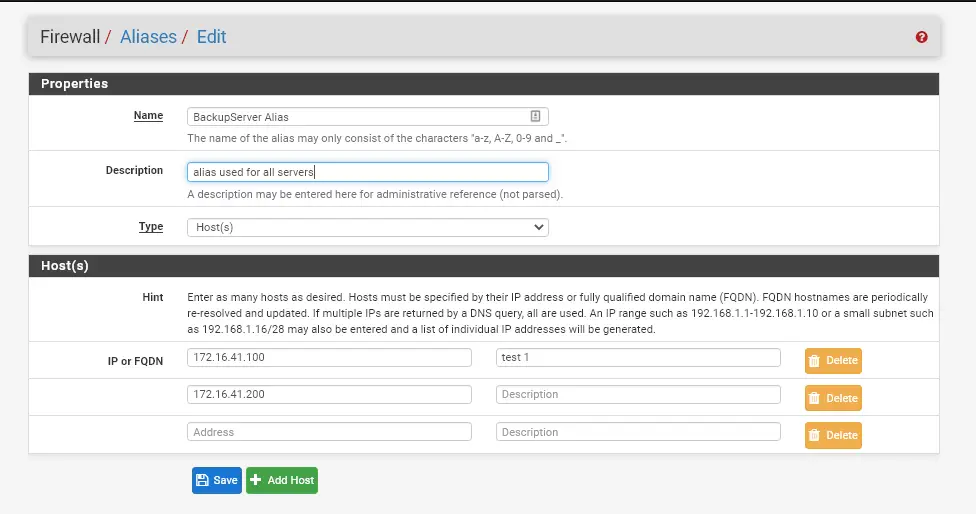Click the Properties section header
The width and height of the screenshot is (976, 514).
point(484,84)
